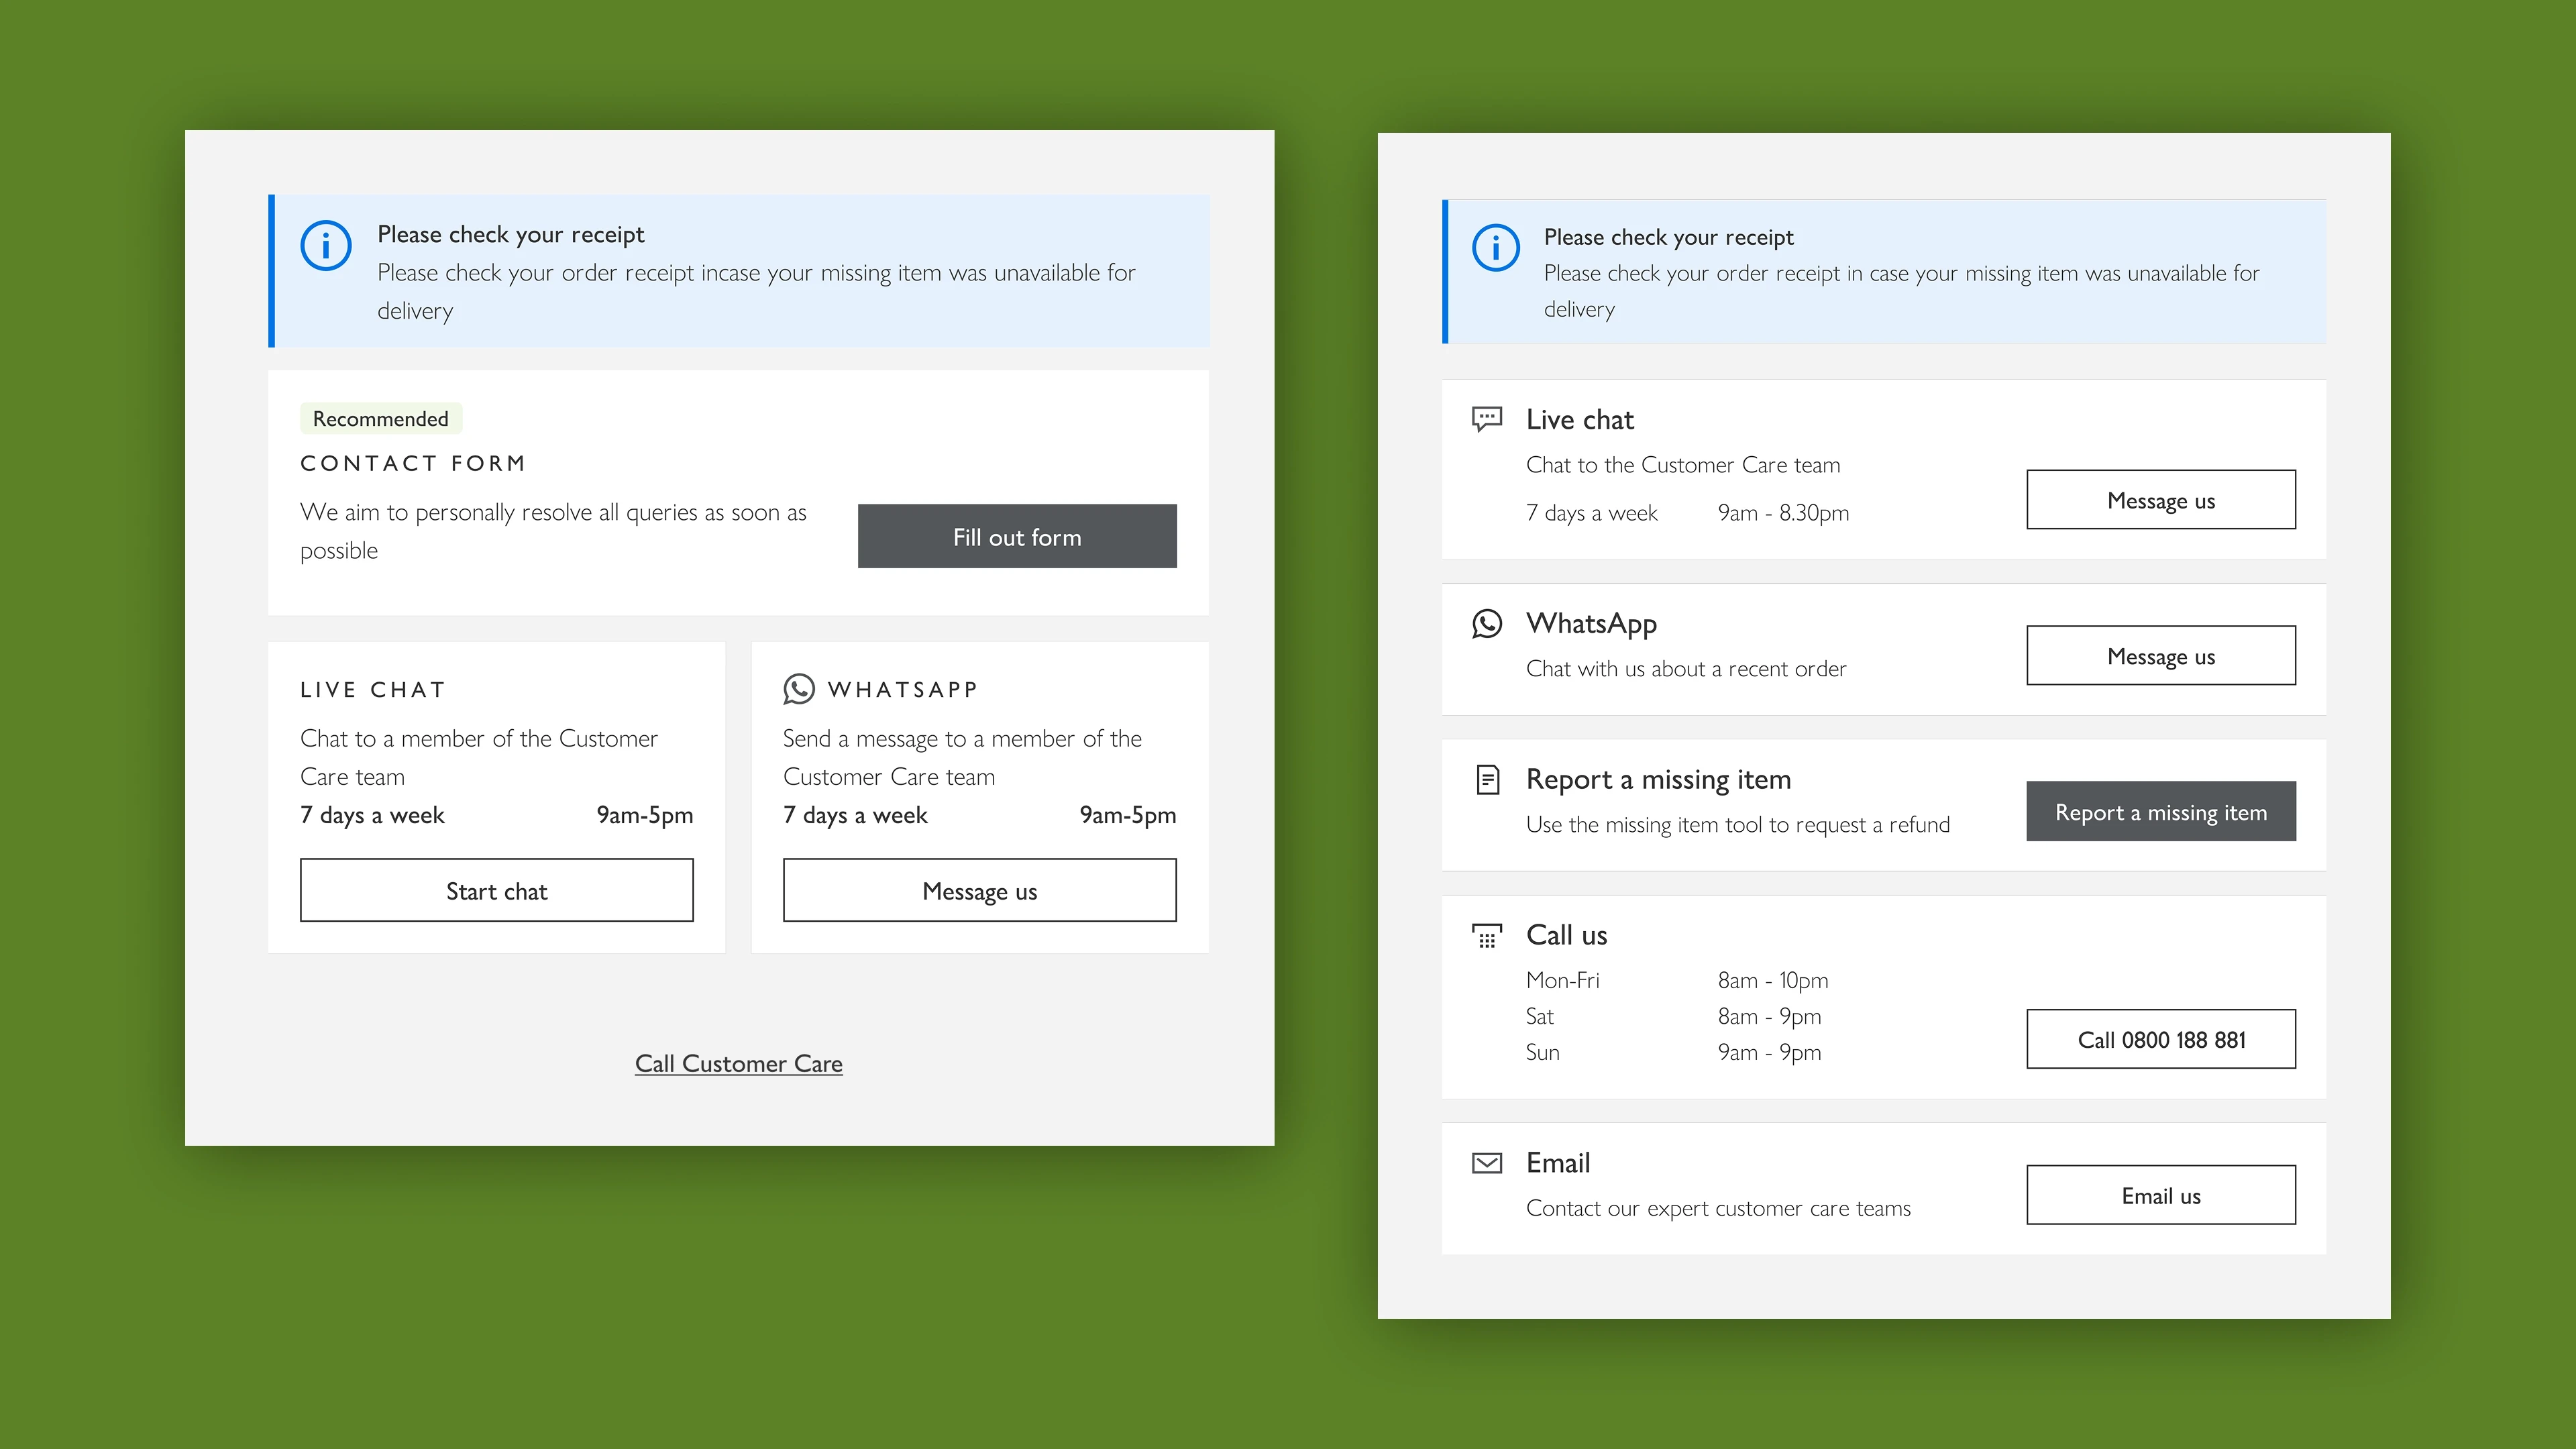Screen dimensions: 2576x1449
Task: Click Message us in the left WhatsApp card
Action: (980, 890)
